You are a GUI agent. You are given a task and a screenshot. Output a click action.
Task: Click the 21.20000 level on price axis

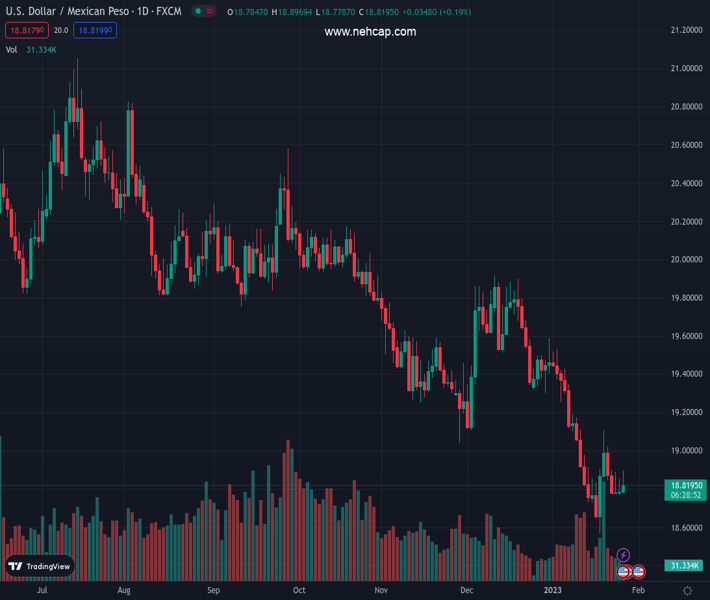(685, 31)
